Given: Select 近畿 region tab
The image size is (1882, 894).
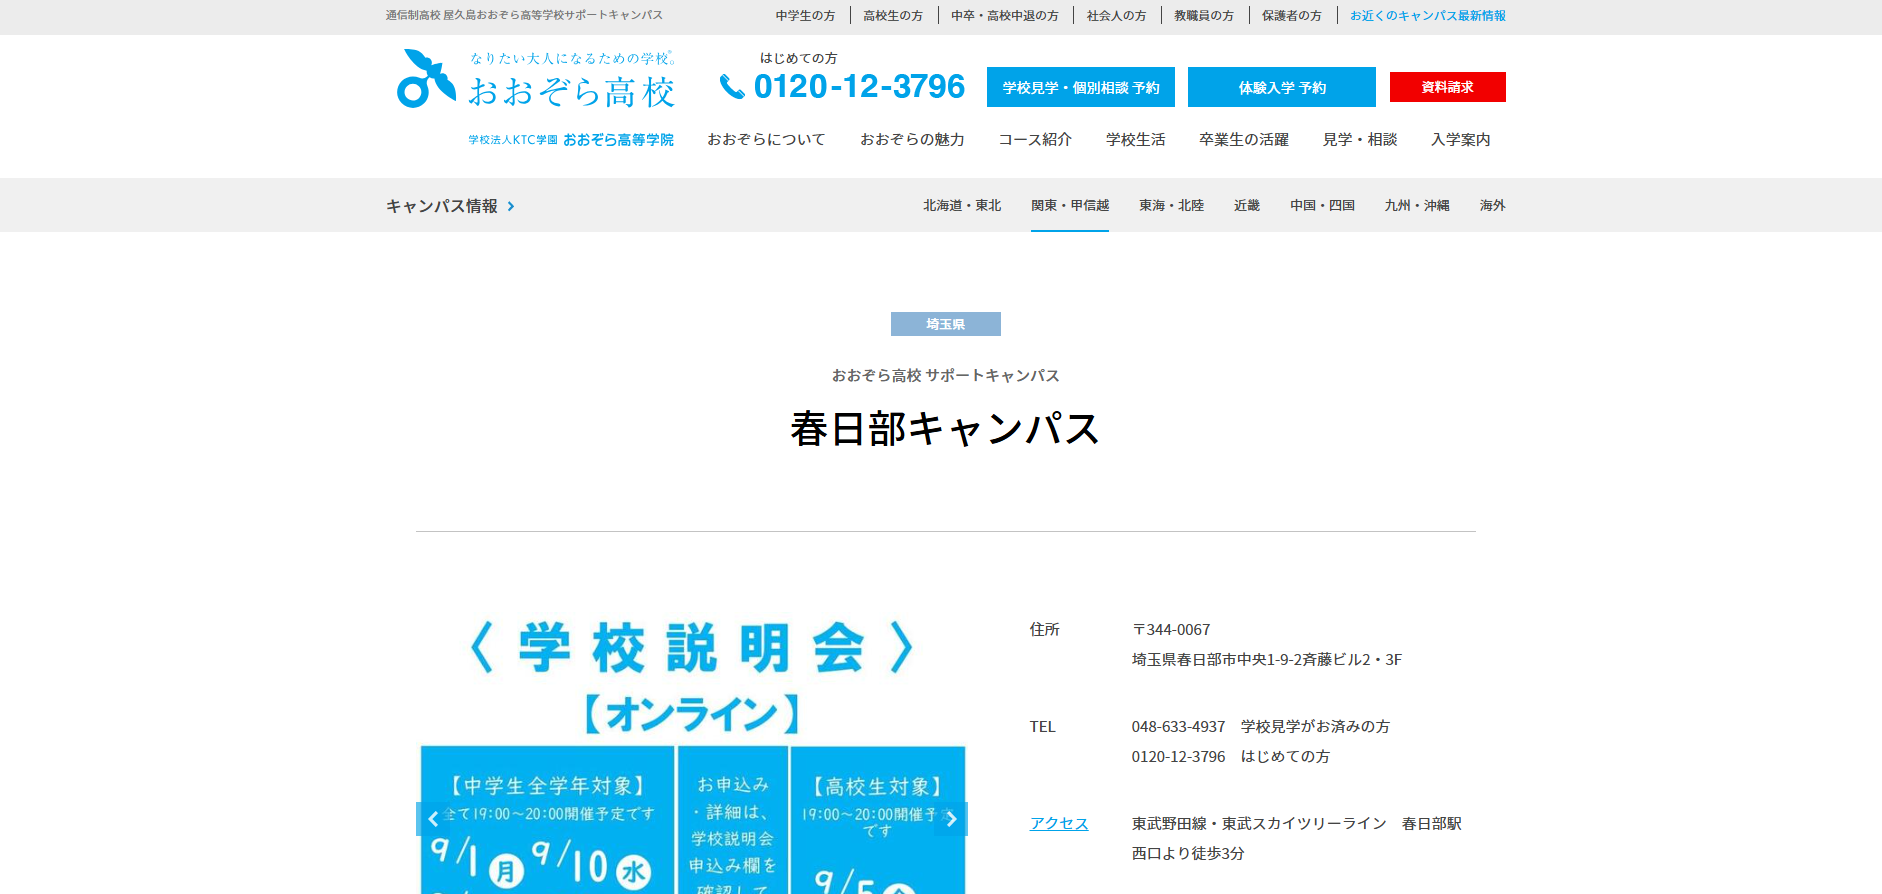Looking at the screenshot, I should [x=1247, y=205].
